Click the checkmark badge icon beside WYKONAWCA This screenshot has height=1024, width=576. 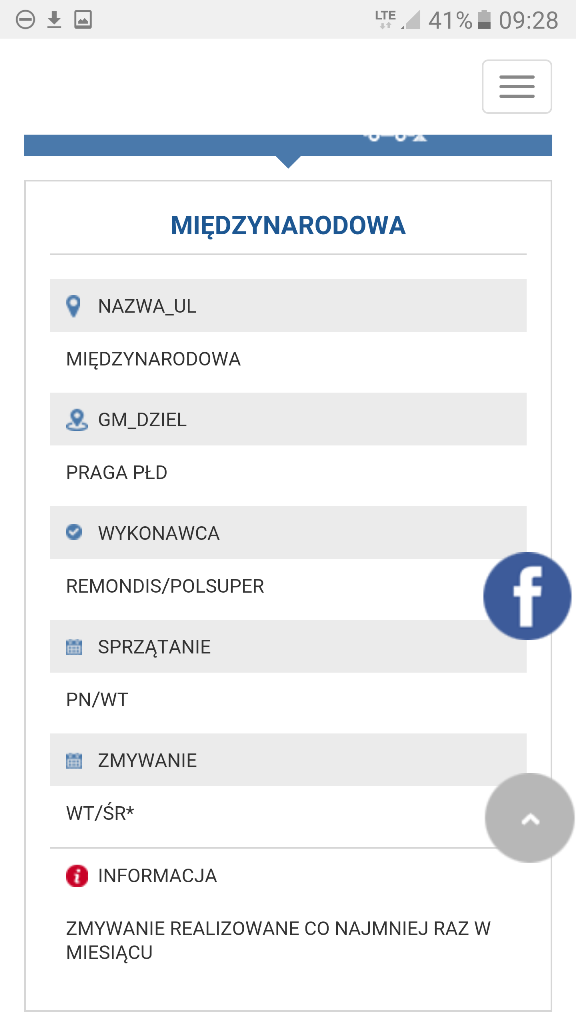(x=74, y=532)
